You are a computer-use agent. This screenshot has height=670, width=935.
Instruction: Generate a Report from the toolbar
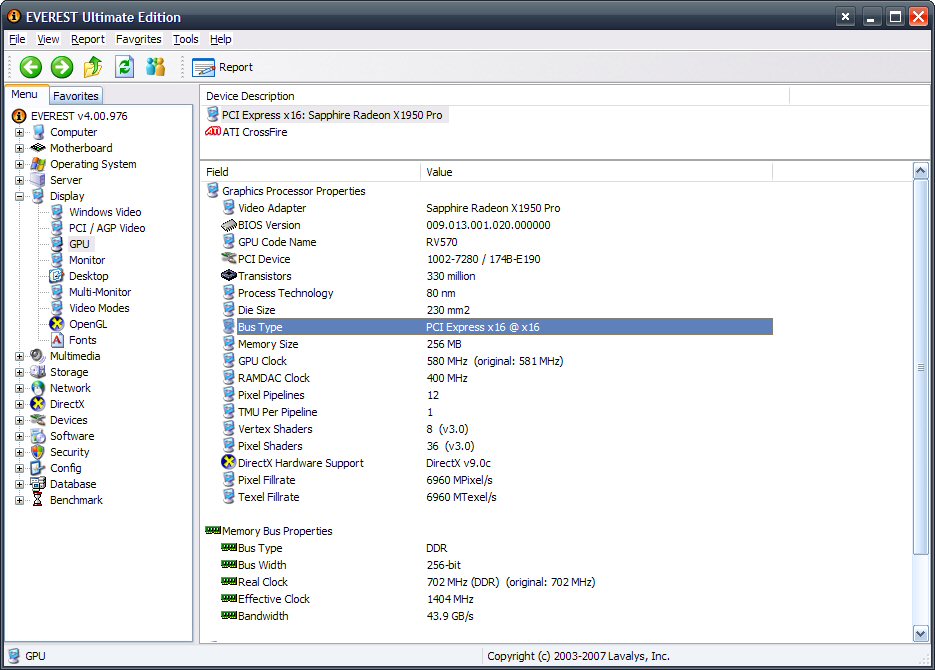click(222, 67)
